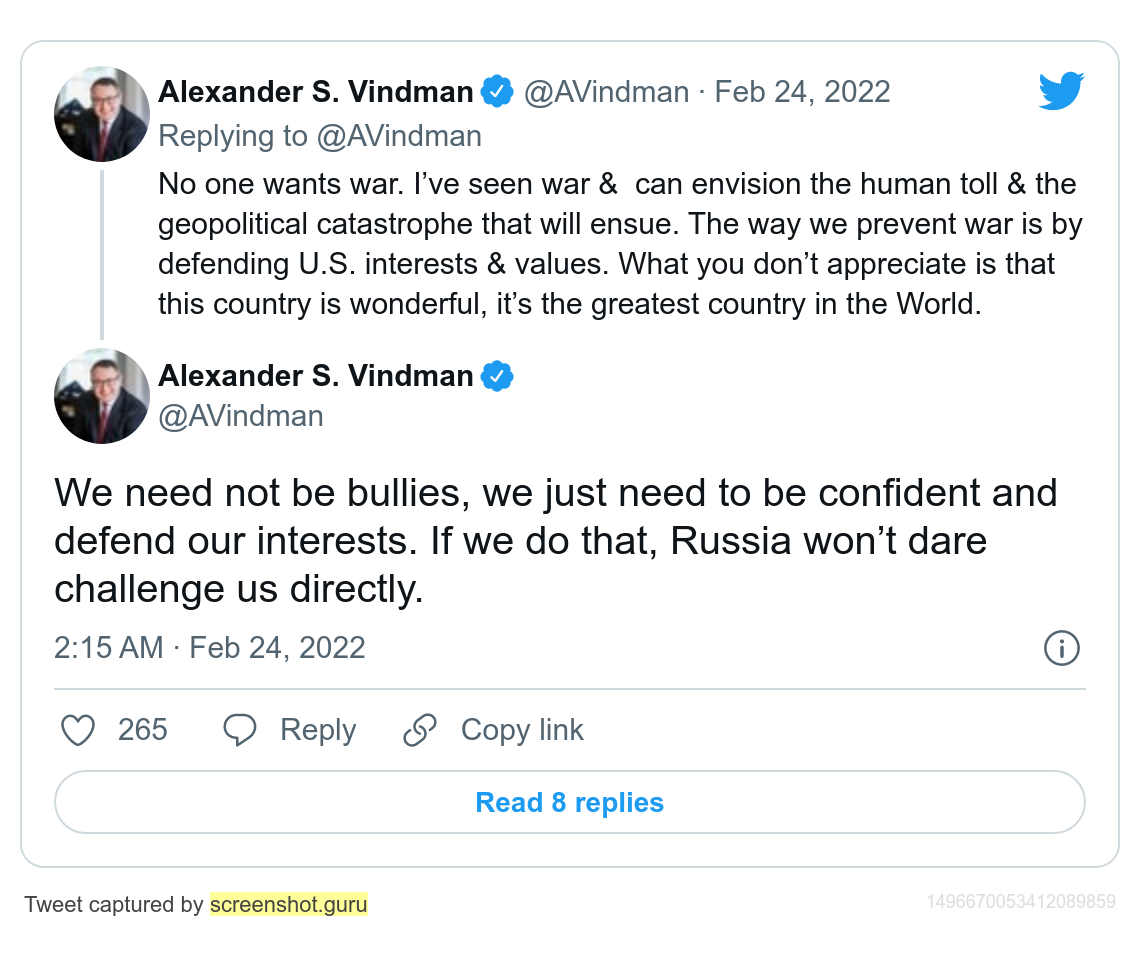This screenshot has width=1140, height=960.
Task: Click the top profile avatar photo
Action: 101,114
